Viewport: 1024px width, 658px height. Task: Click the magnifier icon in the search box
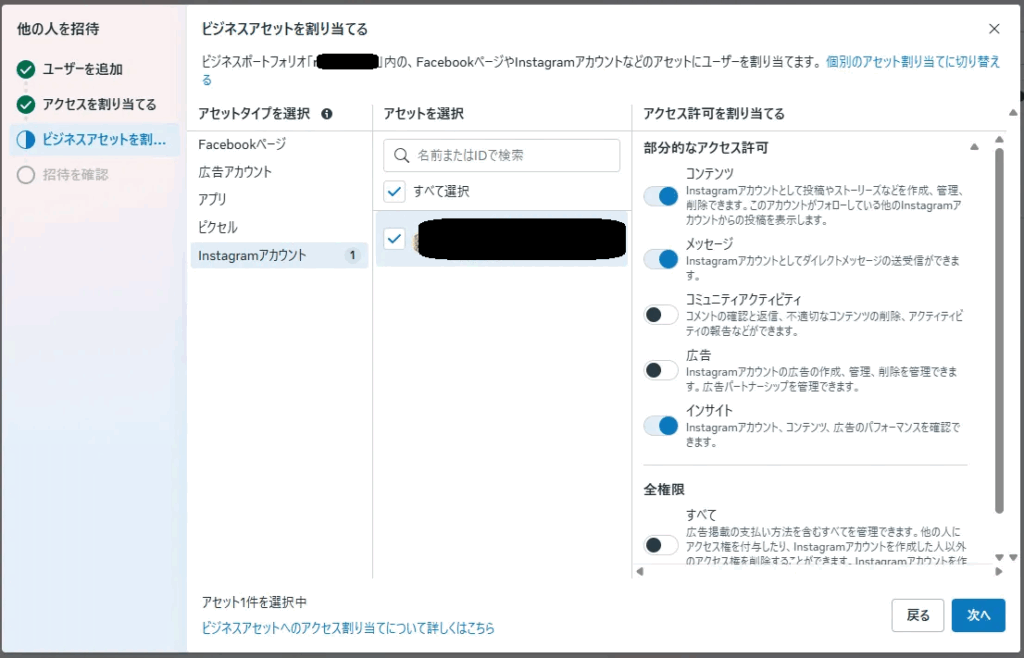click(402, 156)
